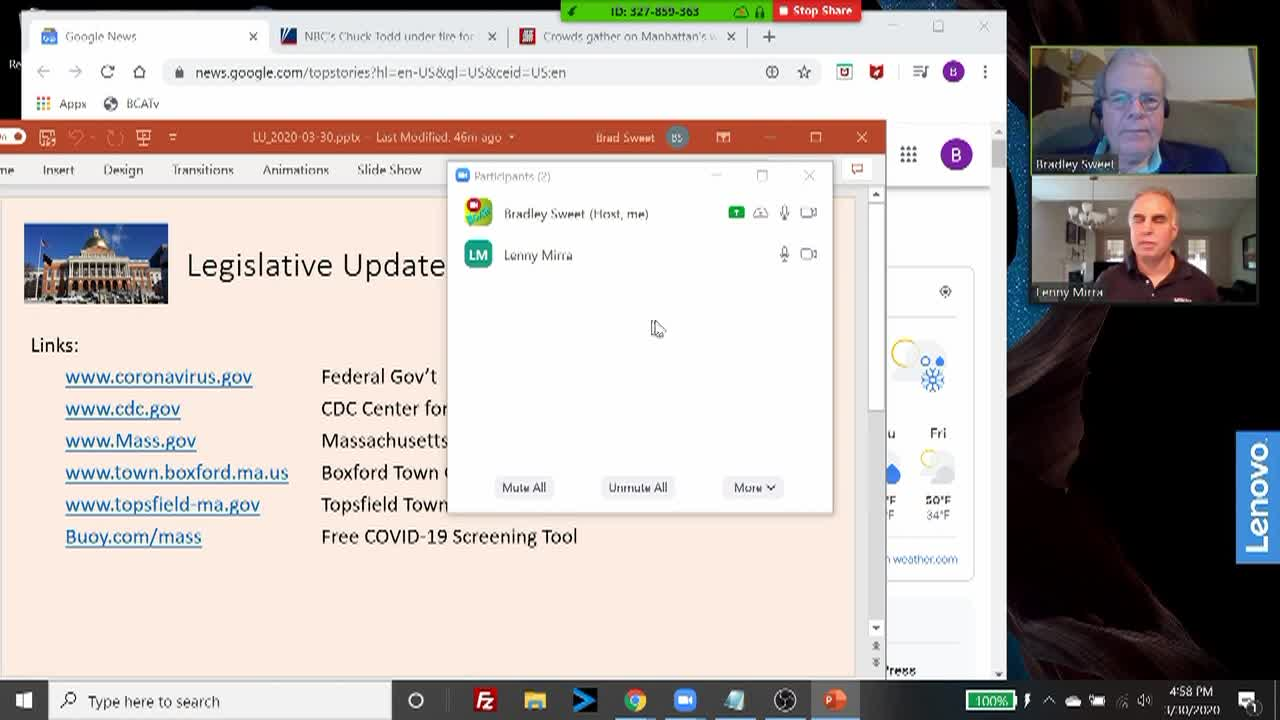
Task: Open the PowerPoint Insert ribbon tab
Action: (x=58, y=170)
